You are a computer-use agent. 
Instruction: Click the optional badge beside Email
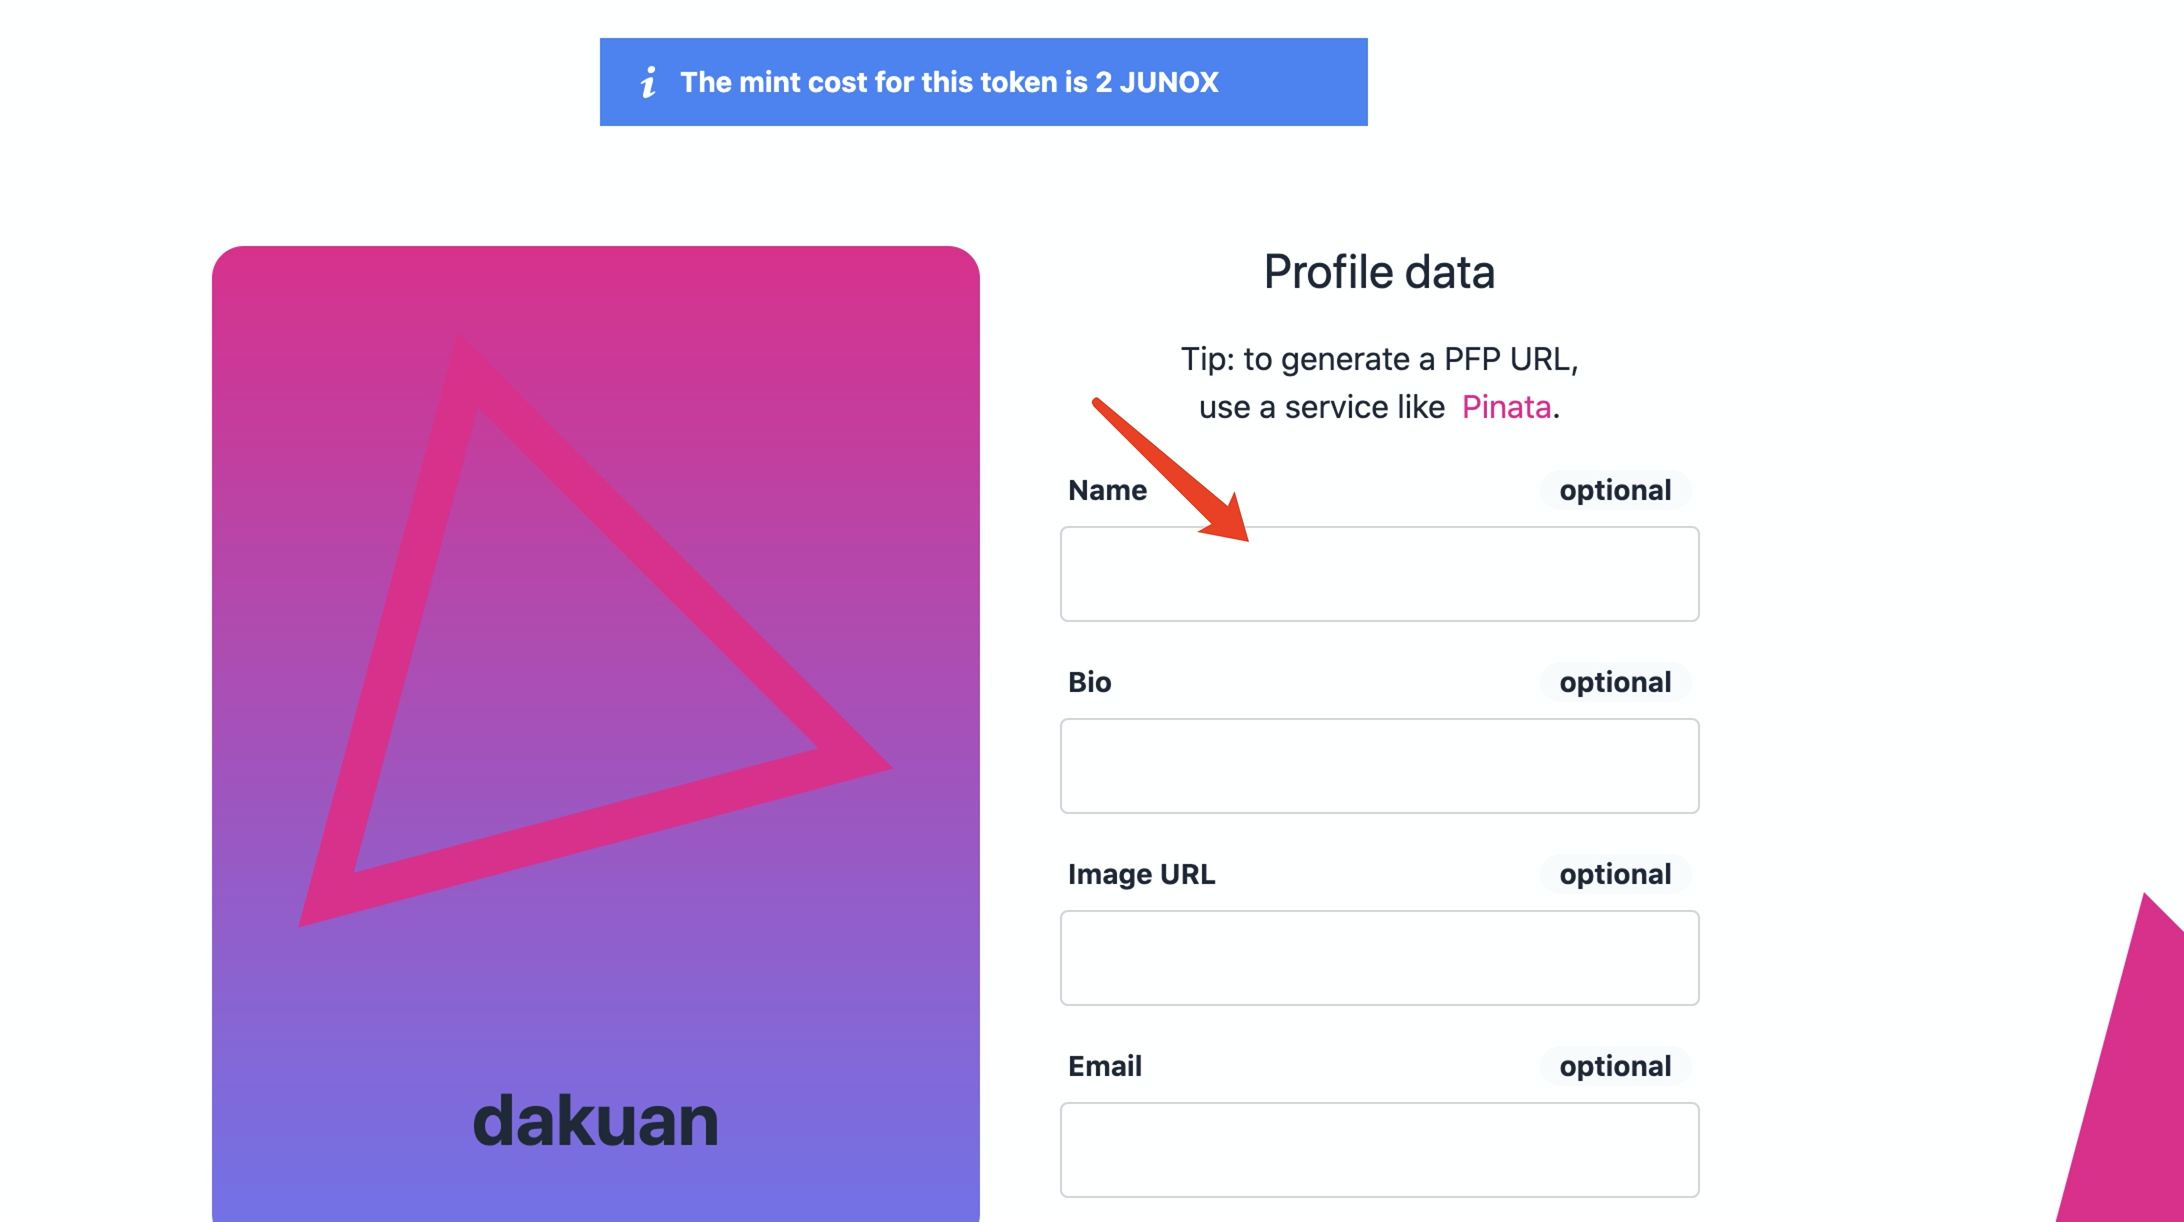point(1614,1066)
